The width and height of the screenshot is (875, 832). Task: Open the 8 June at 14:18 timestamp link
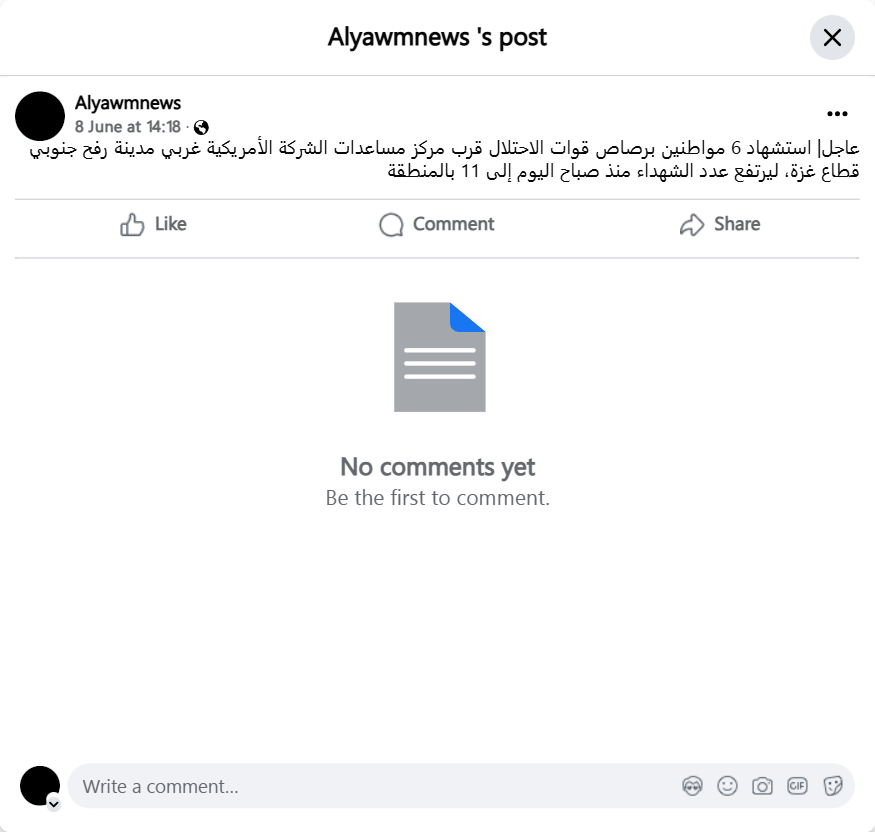(x=128, y=127)
